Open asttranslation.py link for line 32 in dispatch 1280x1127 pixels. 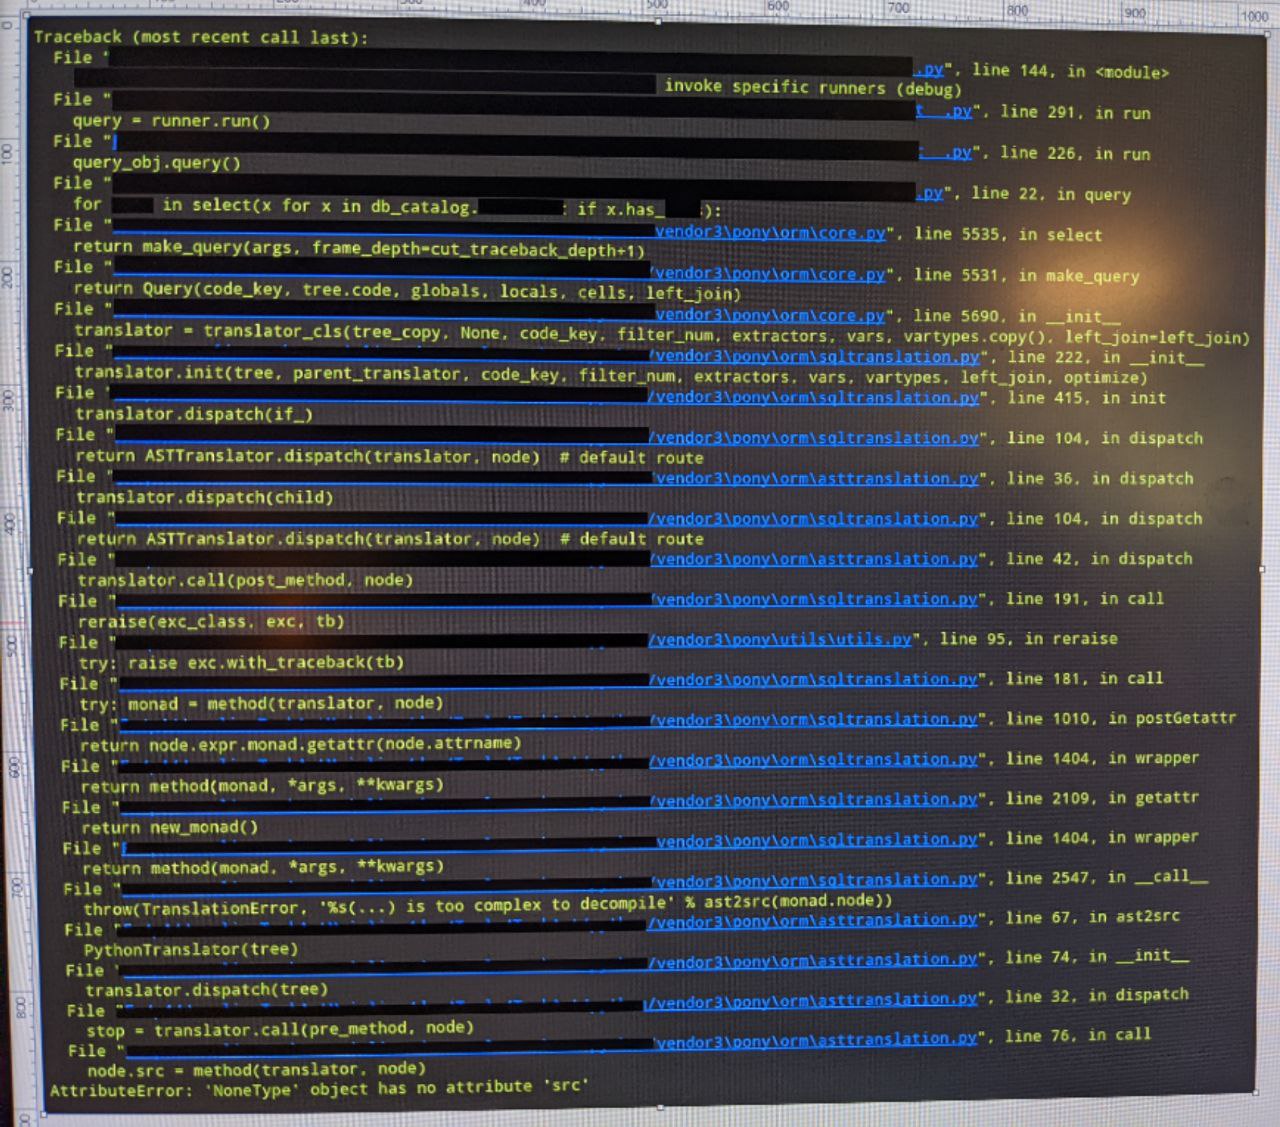(x=811, y=999)
